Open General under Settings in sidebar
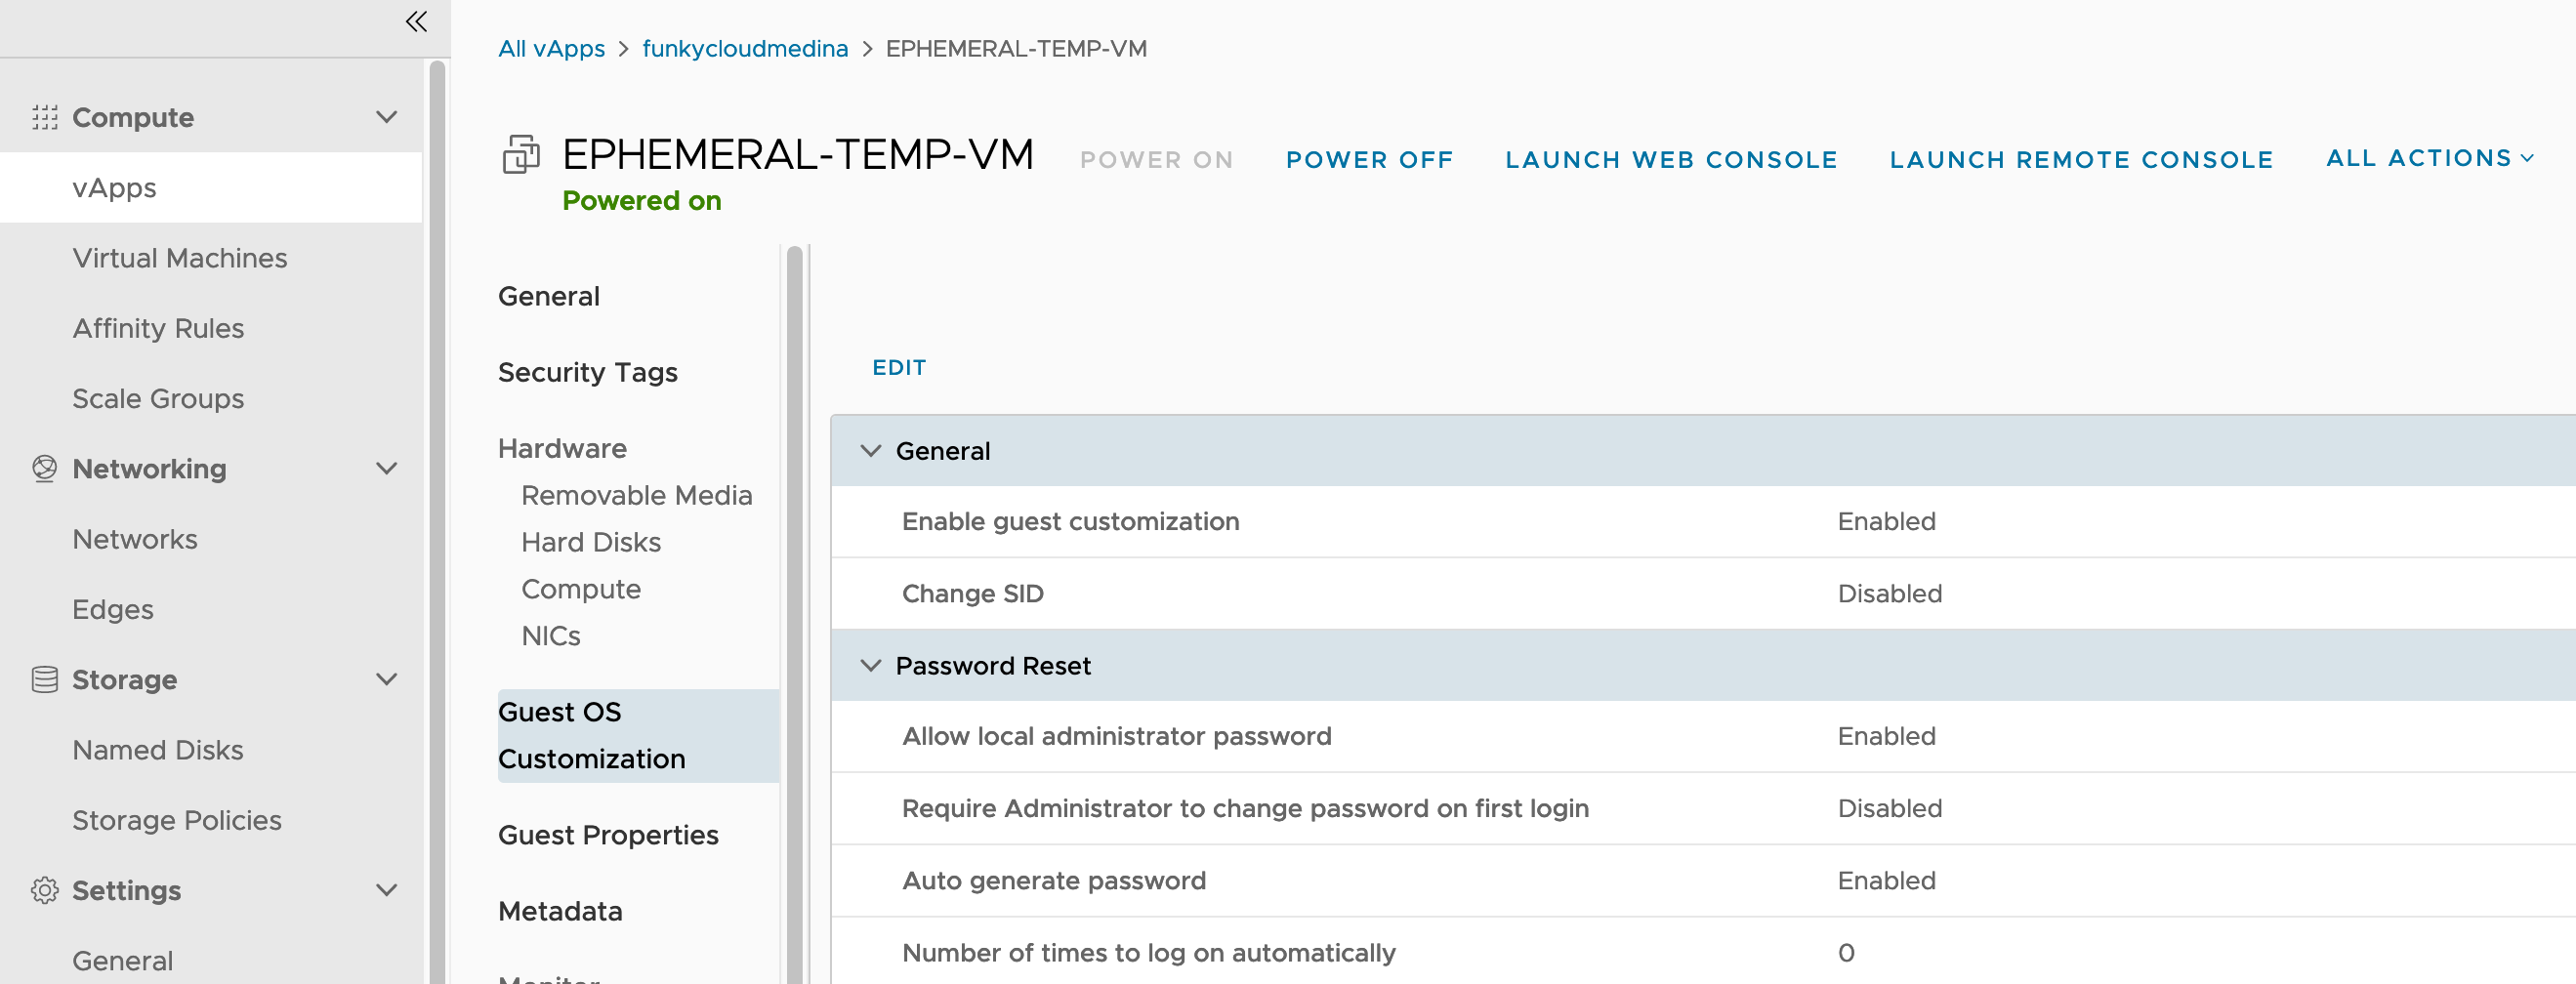Image resolution: width=2576 pixels, height=984 pixels. [123, 961]
